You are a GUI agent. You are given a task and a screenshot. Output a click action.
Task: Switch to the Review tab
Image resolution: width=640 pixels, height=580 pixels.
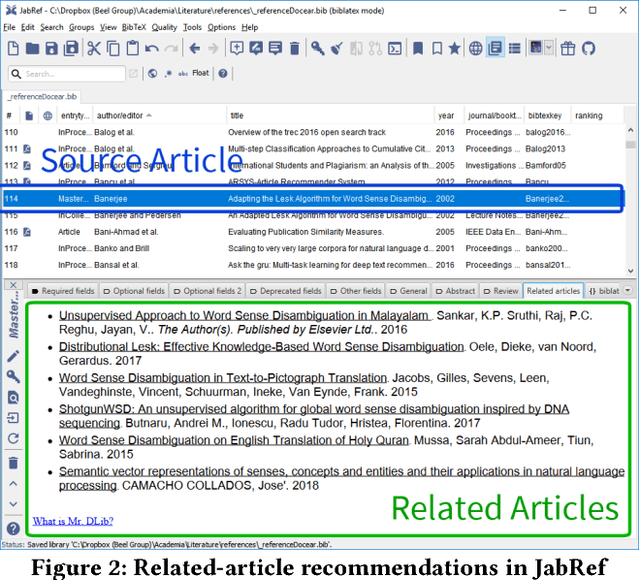click(501, 291)
